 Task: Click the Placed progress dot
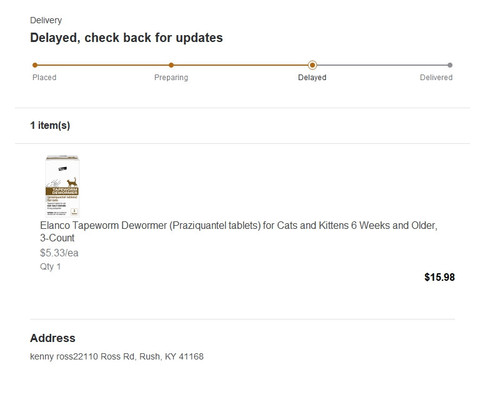[x=35, y=65]
